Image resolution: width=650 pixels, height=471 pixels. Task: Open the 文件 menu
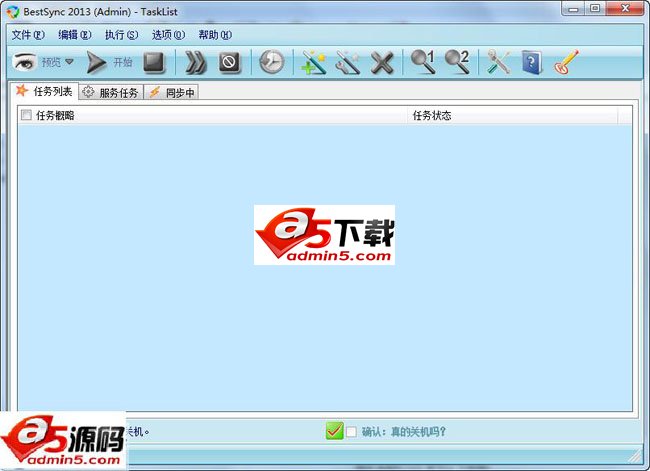28,35
